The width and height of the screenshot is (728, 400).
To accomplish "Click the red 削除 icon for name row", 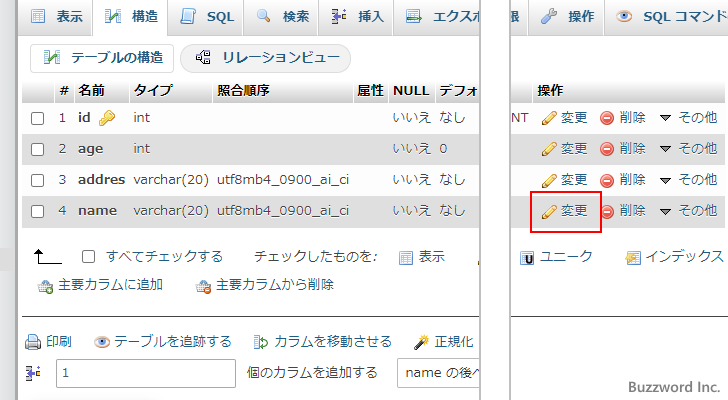I will coord(607,212).
